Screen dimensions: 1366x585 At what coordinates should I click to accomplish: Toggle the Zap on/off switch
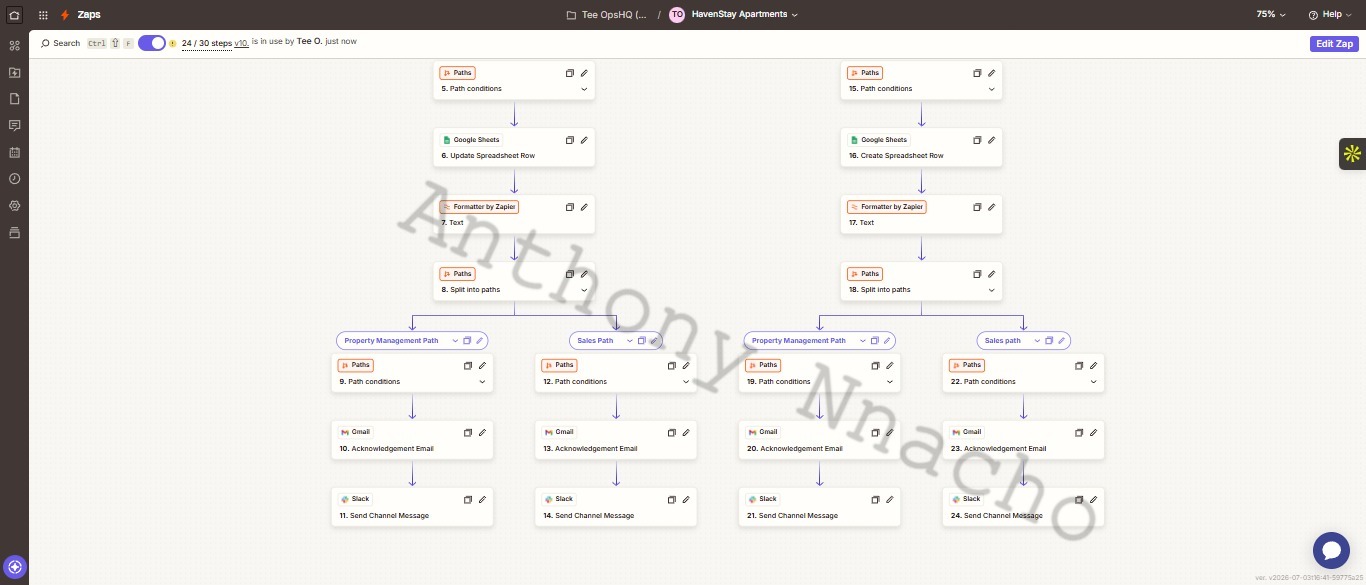(x=152, y=43)
